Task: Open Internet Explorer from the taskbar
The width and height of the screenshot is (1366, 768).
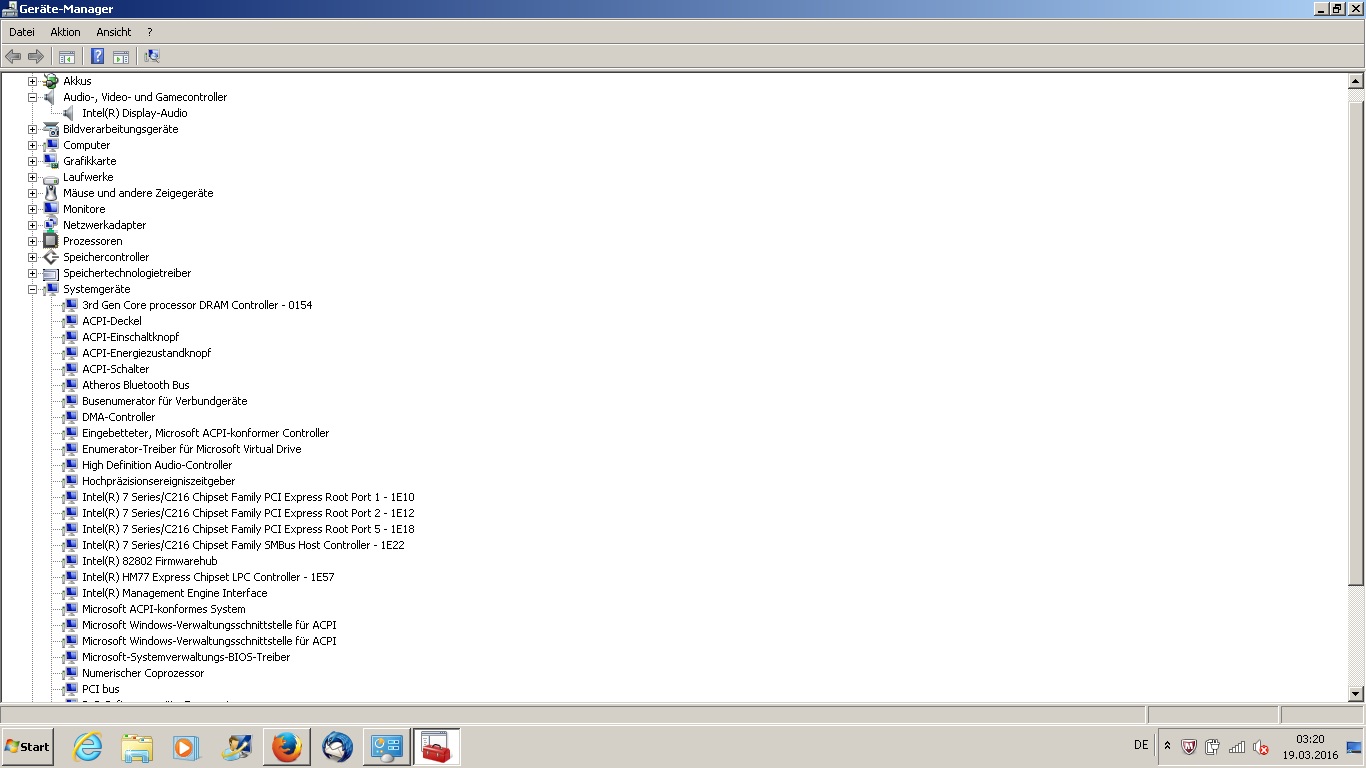Action: click(88, 747)
